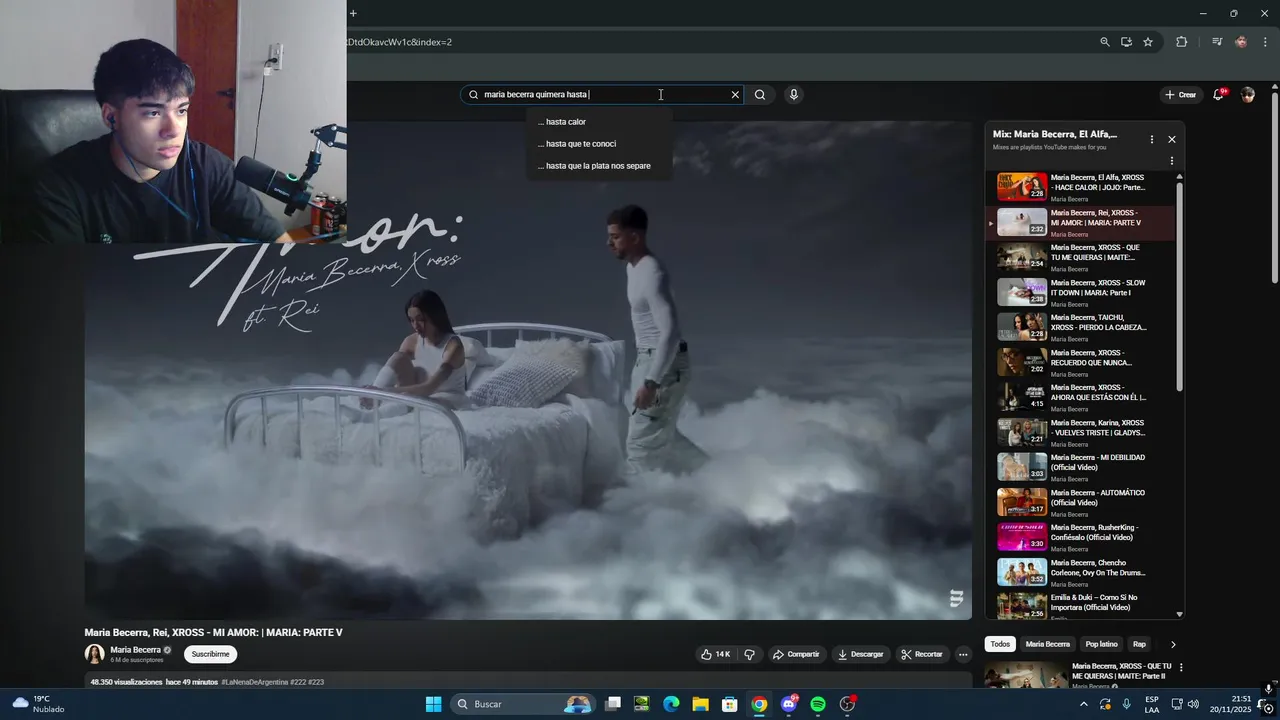The image size is (1280, 720).
Task: Select the 'Todos' filter chip
Action: click(1000, 644)
